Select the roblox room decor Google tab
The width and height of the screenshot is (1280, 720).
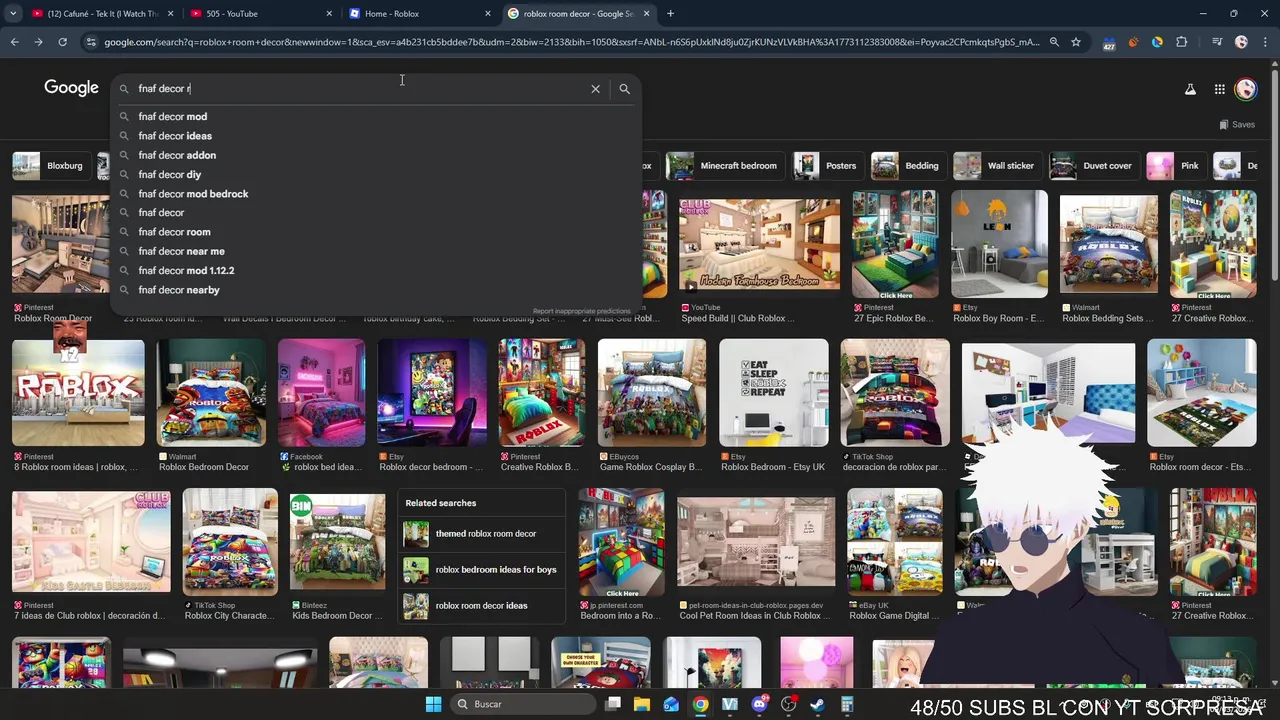[x=578, y=14]
